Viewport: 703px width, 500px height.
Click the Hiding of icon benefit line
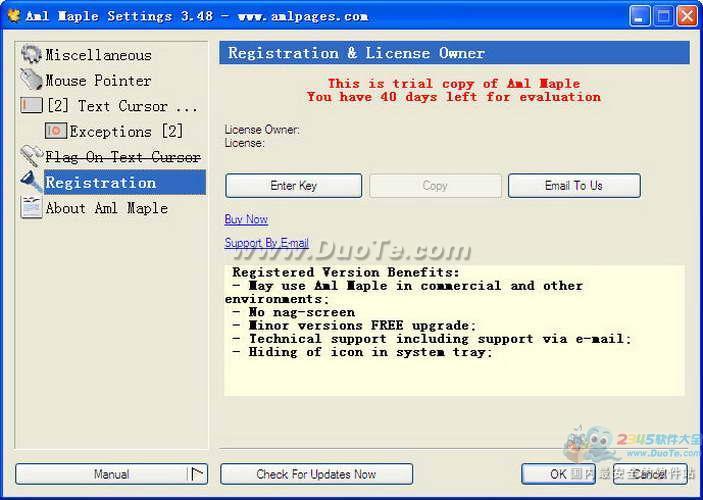point(362,352)
